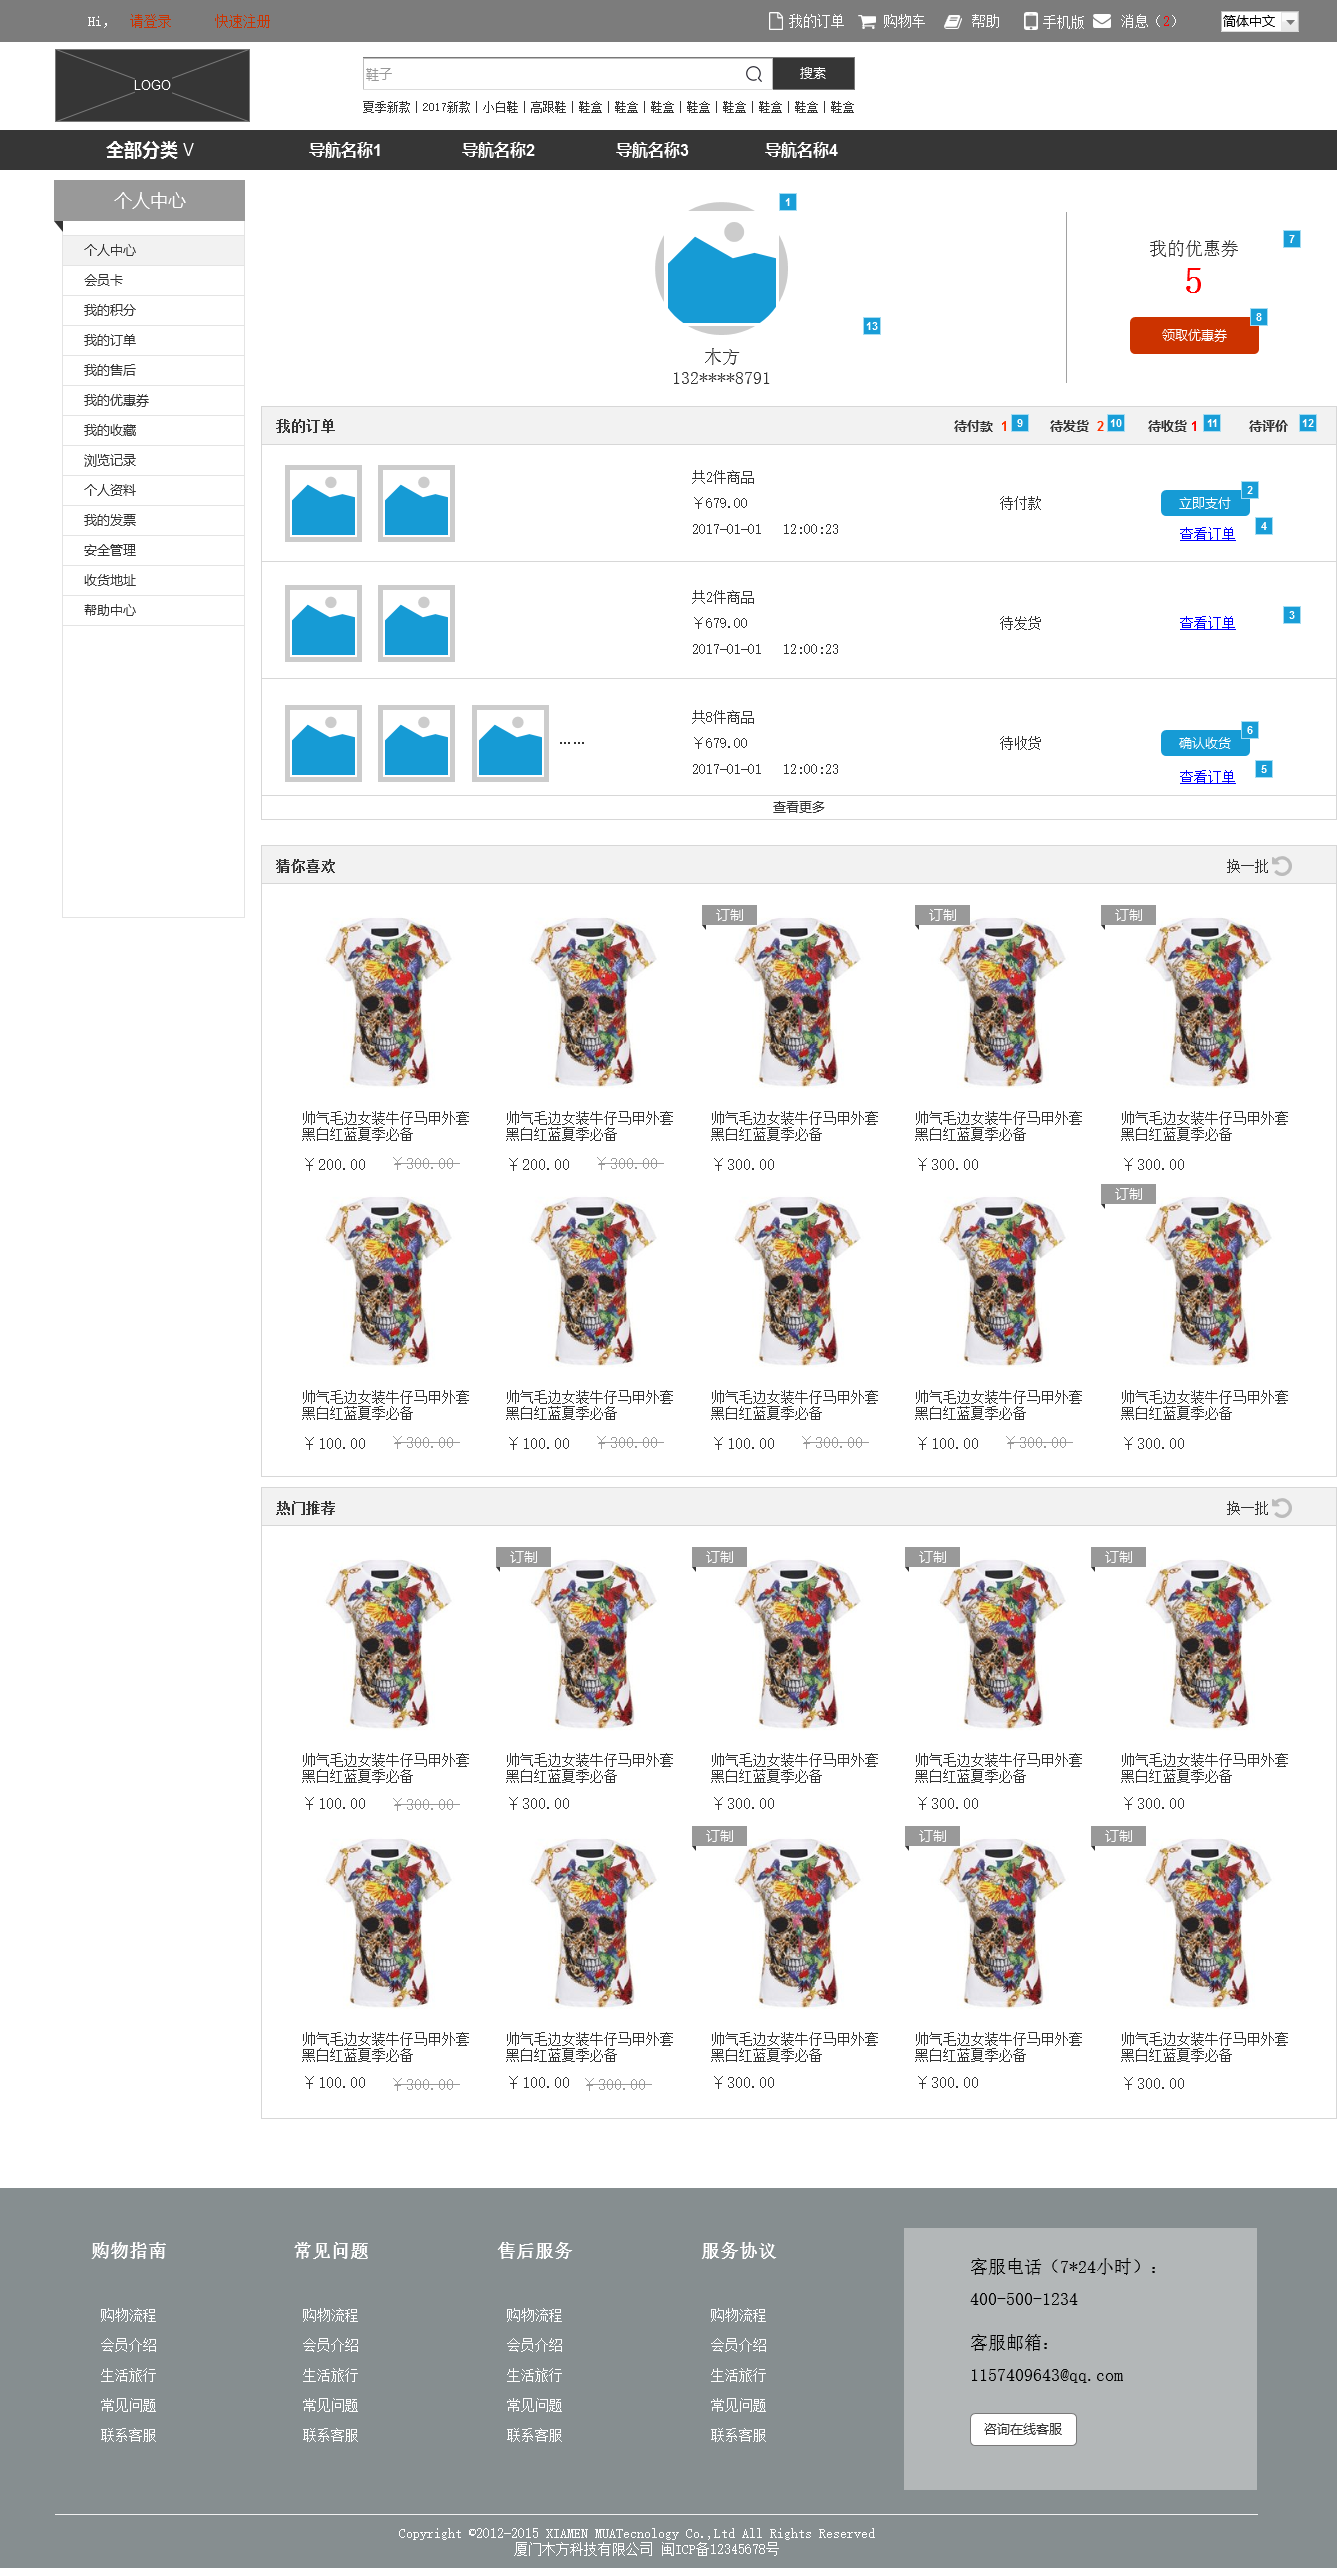Click the 我的订单 document icon in top bar
Viewport: 1337px width, 2568px height.
(x=775, y=21)
